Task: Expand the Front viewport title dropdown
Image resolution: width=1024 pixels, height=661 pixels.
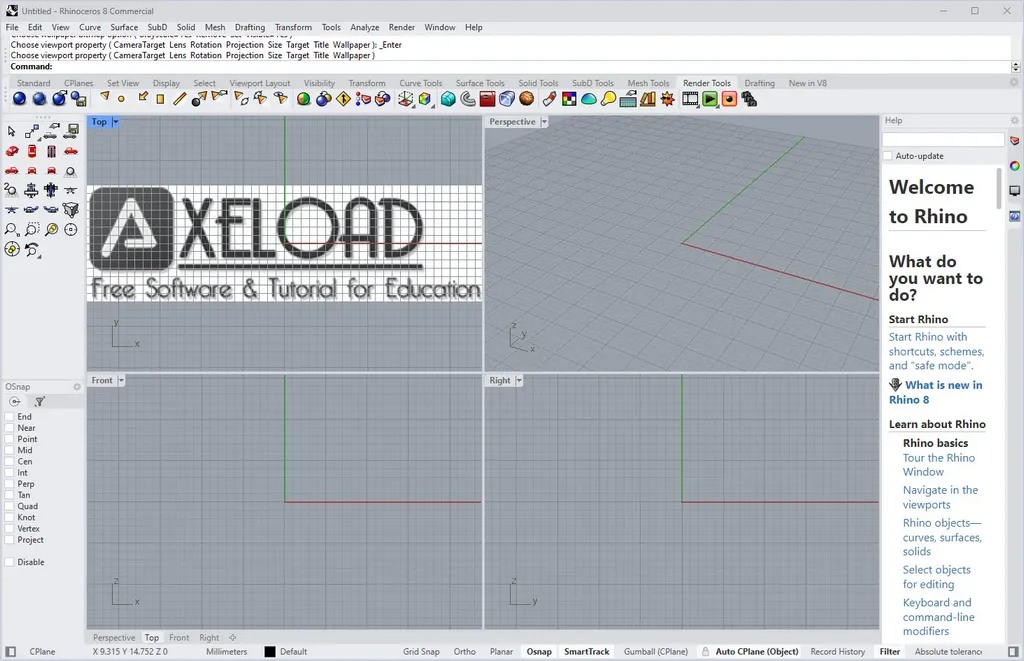Action: pos(121,380)
